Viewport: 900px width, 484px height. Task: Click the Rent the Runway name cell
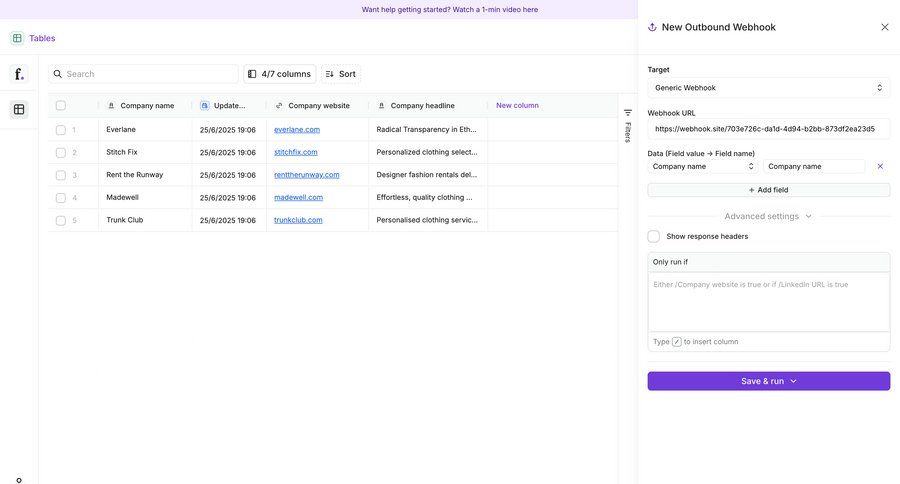click(x=145, y=175)
